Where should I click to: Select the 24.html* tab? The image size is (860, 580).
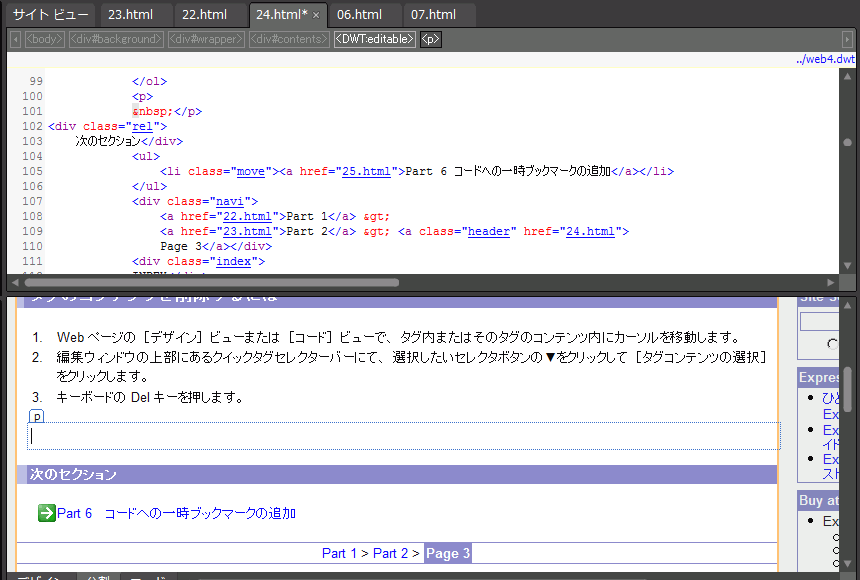click(281, 15)
